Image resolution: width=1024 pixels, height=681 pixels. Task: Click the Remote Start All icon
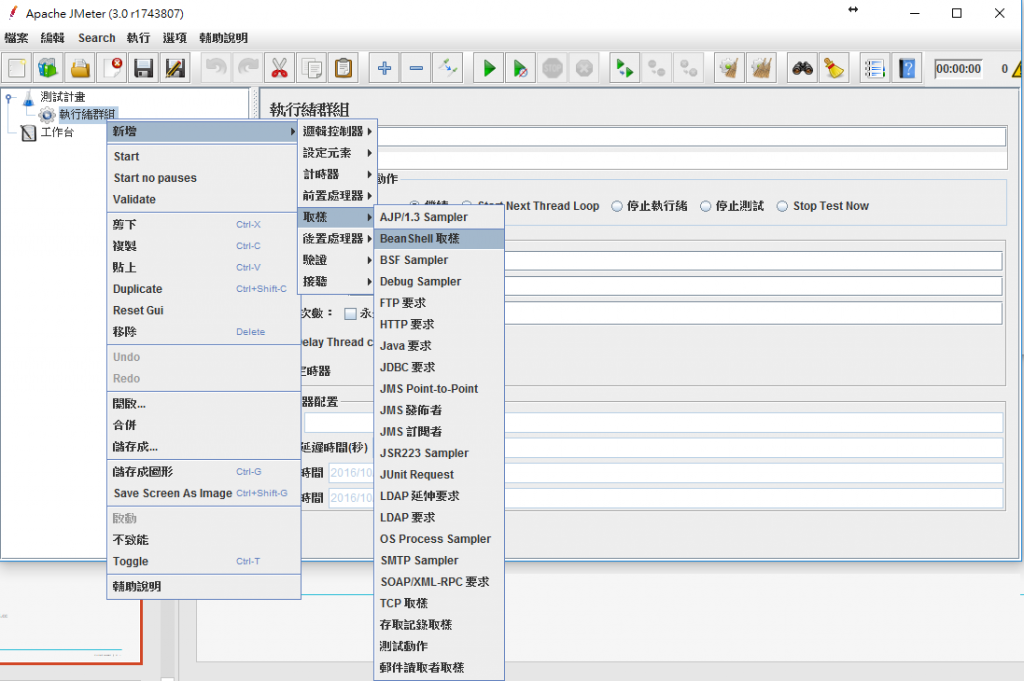[x=624, y=69]
